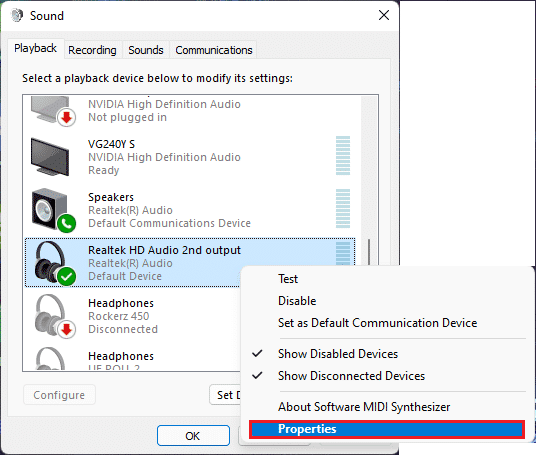Click the Realtek HD Audio 2nd output headphone icon
The height and width of the screenshot is (455, 536).
(x=55, y=263)
